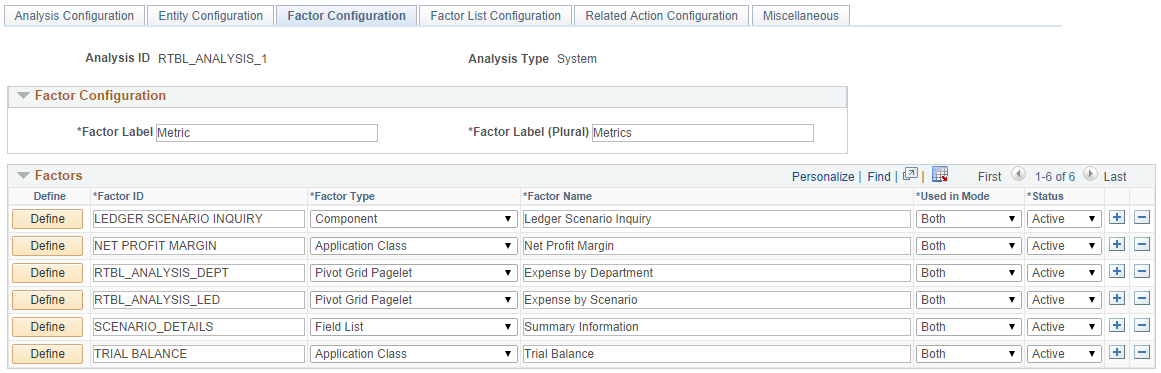Screen dimensions: 1161x373
Task: Edit Factor ID field TRIAL BALANCE
Action: [x=198, y=354]
